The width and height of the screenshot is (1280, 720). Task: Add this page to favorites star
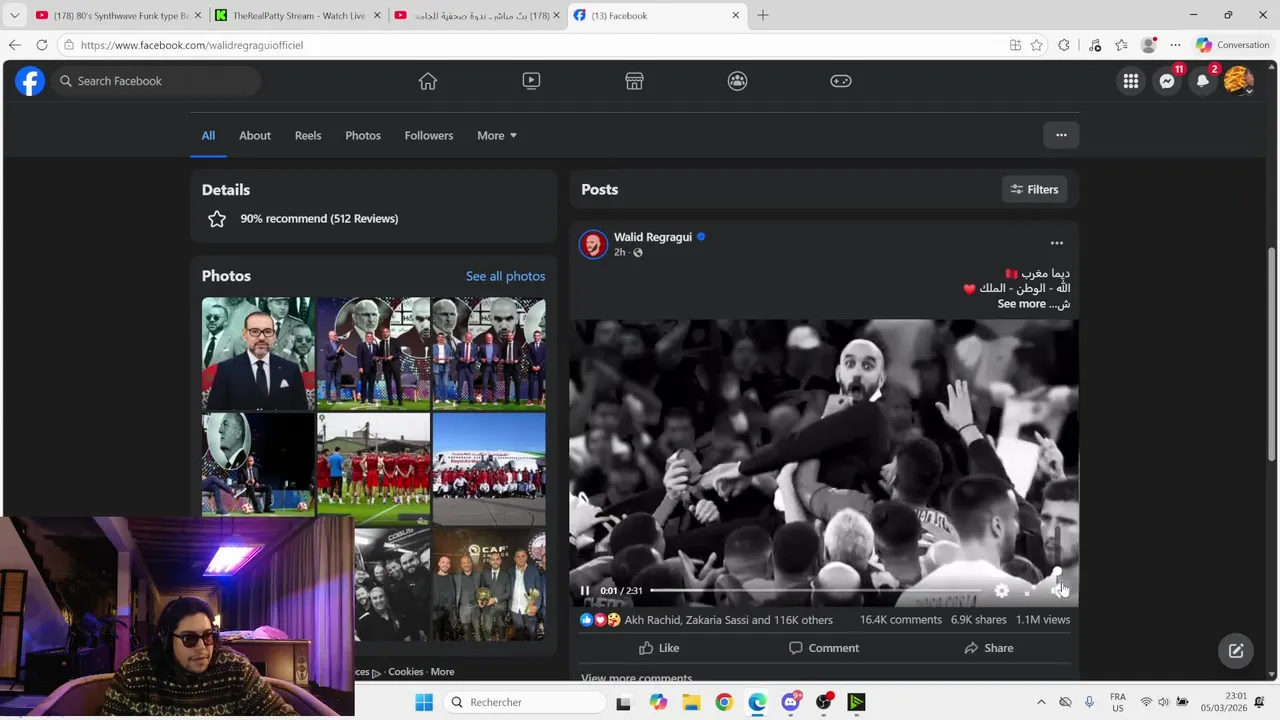1037,45
